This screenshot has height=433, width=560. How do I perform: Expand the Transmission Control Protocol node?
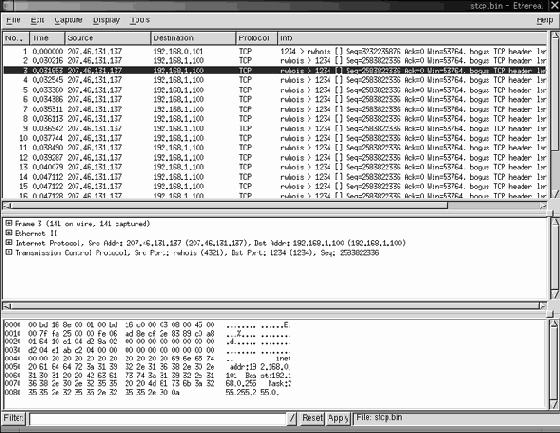[9, 252]
